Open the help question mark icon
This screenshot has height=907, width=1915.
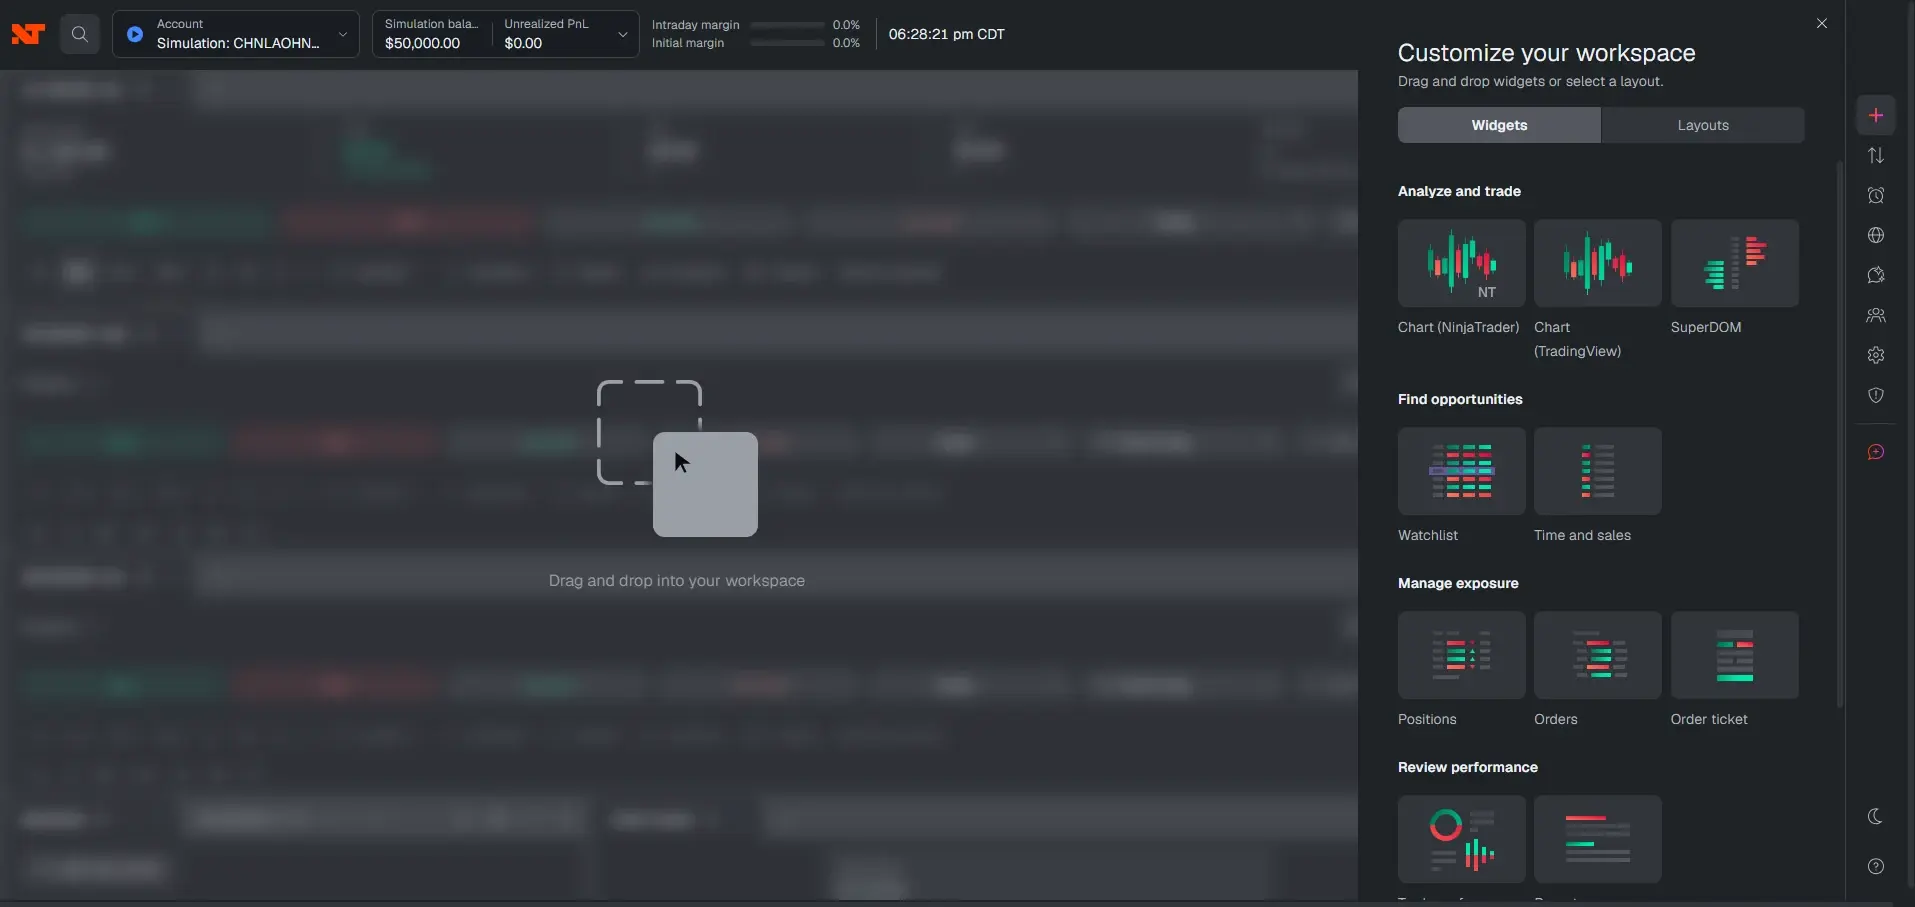(1875, 866)
